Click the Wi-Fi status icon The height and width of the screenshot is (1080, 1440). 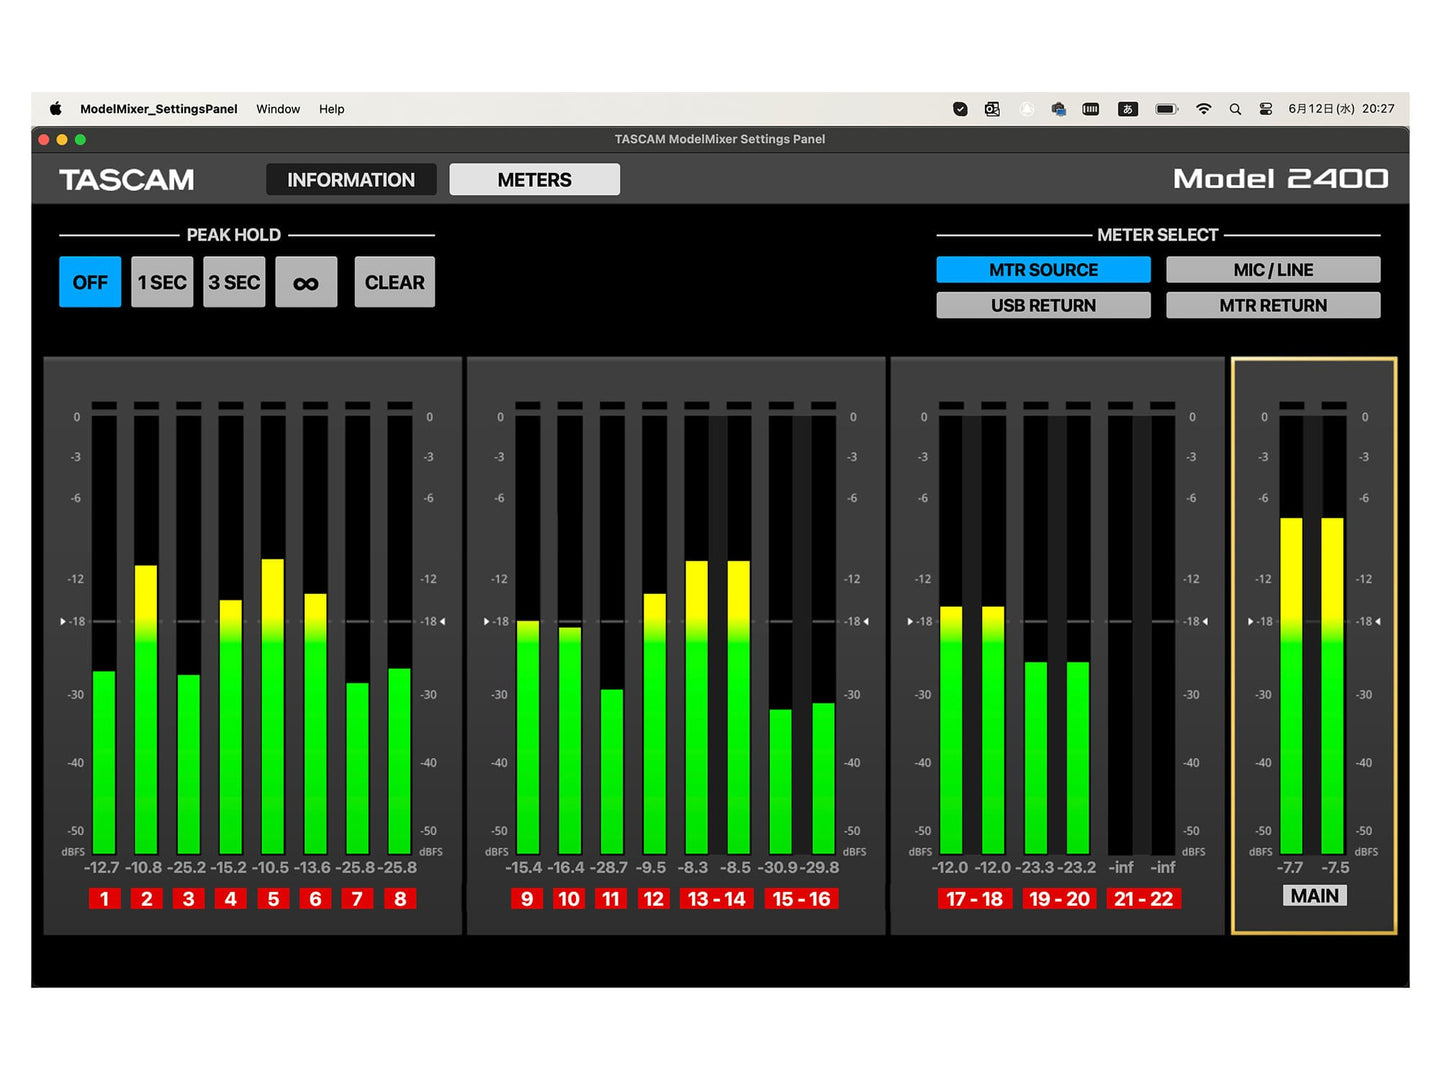(x=1204, y=109)
